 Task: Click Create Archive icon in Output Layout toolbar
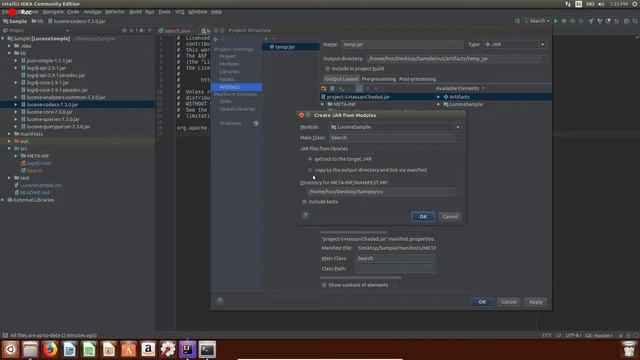coord(332,88)
